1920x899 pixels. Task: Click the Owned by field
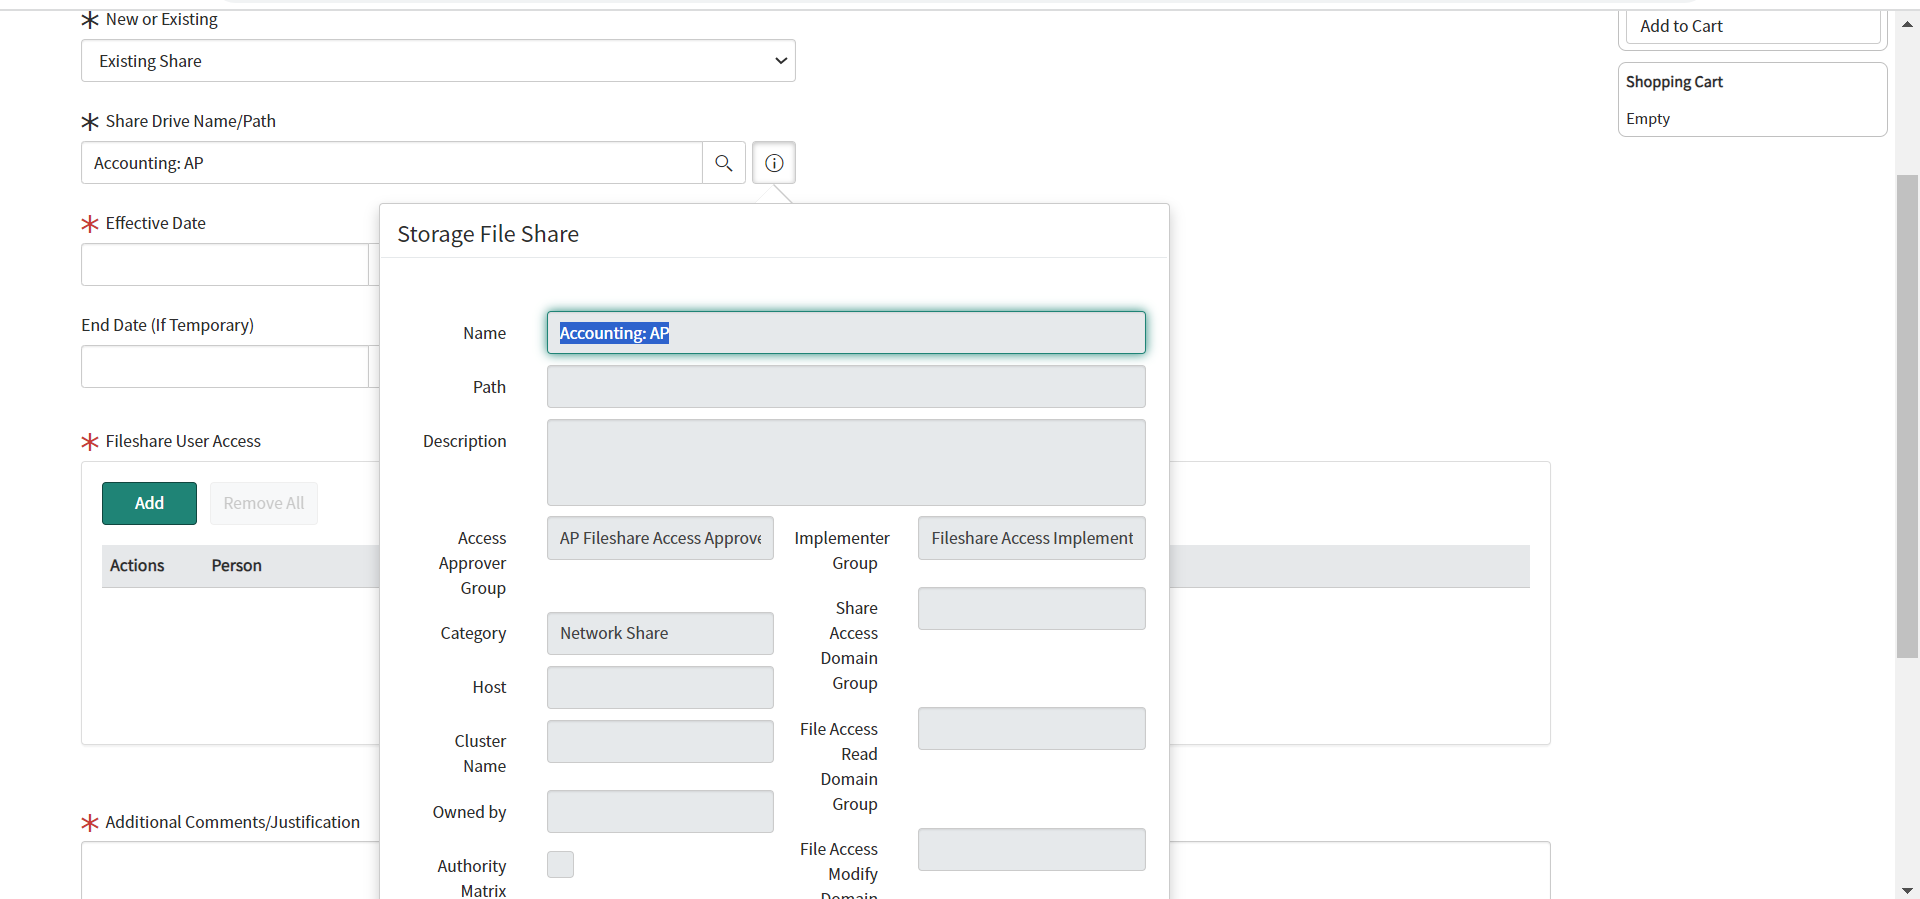[x=660, y=812]
